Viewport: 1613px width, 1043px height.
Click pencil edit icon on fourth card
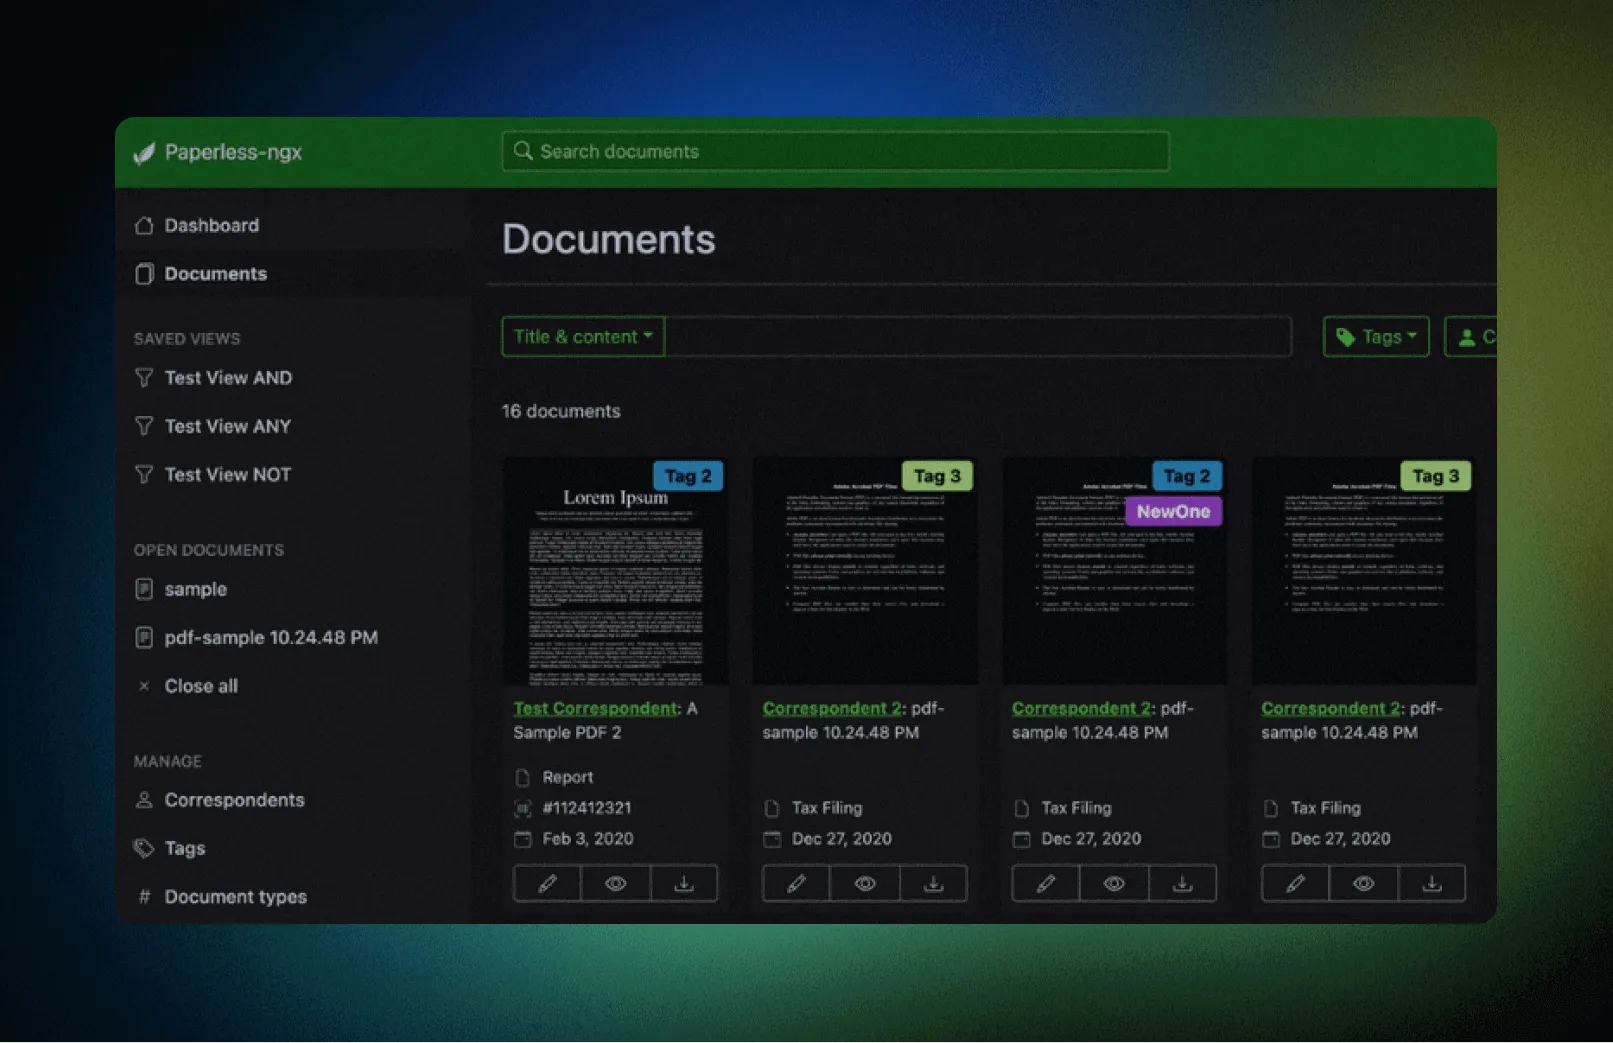click(1295, 883)
